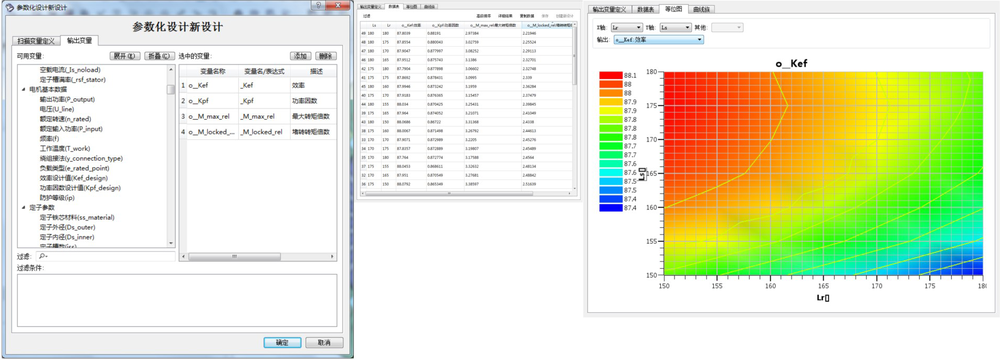Click the 添加 add button

(302, 56)
